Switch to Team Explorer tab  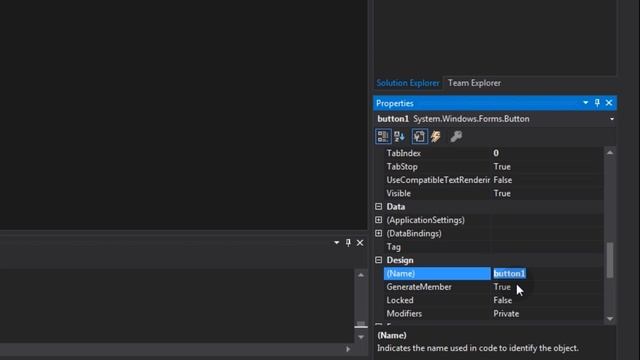(x=474, y=83)
